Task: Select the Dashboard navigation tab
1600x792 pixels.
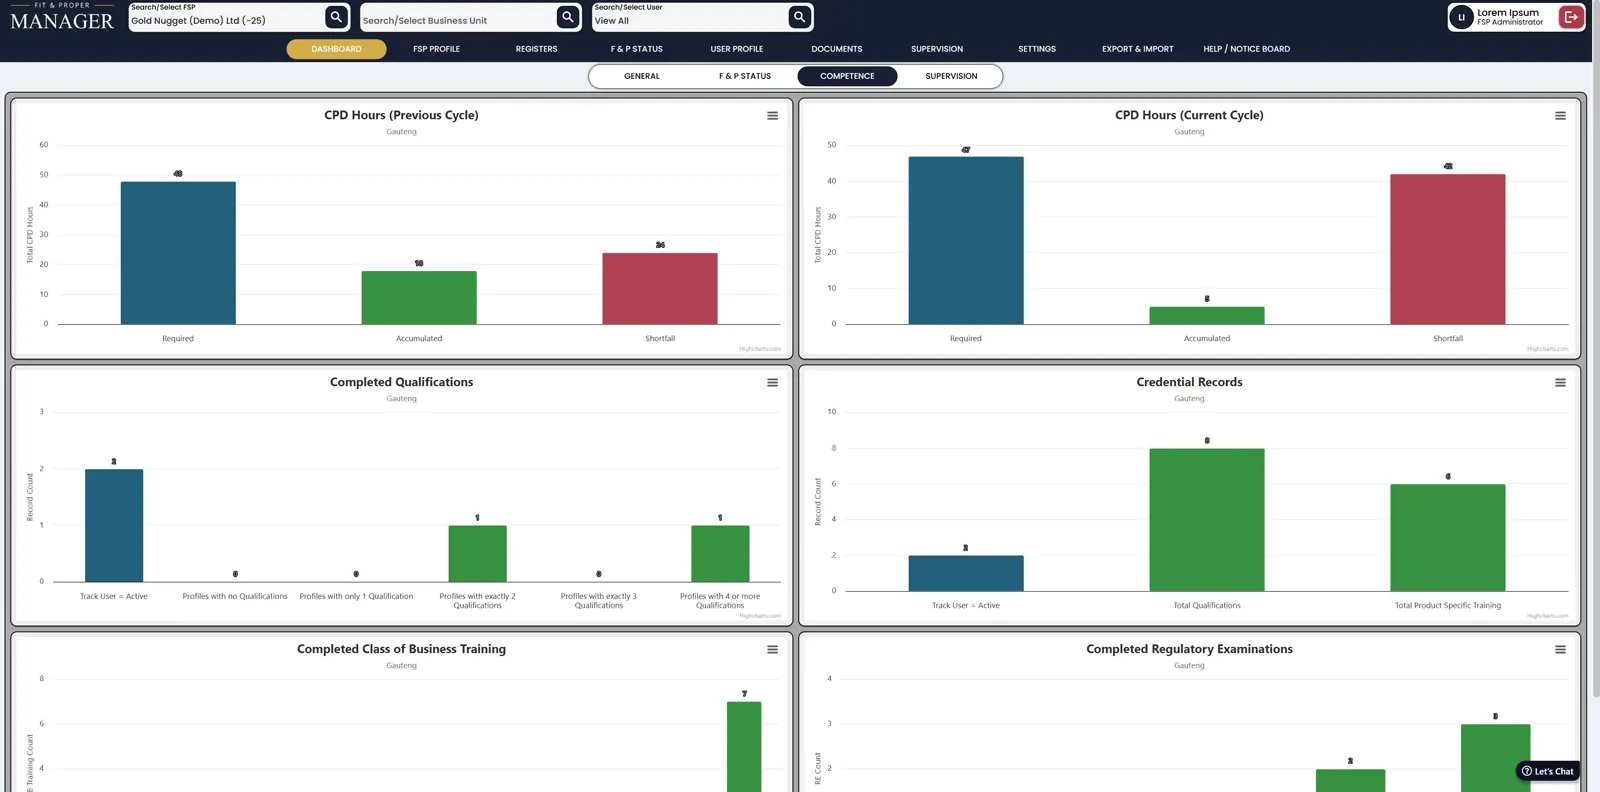Action: 336,49
